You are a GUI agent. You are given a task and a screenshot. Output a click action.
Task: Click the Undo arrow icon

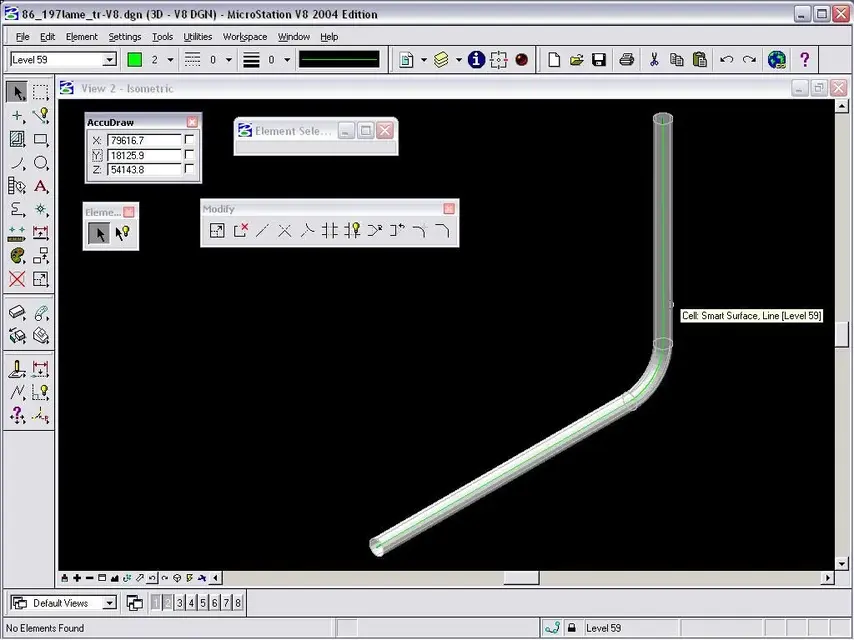point(727,60)
